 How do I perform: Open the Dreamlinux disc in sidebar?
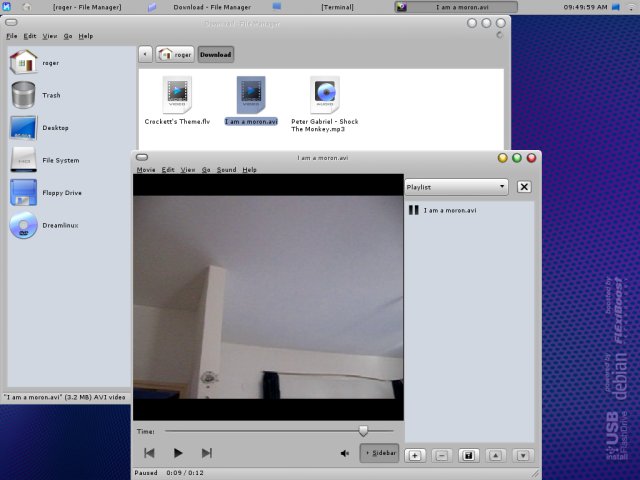click(x=44, y=225)
